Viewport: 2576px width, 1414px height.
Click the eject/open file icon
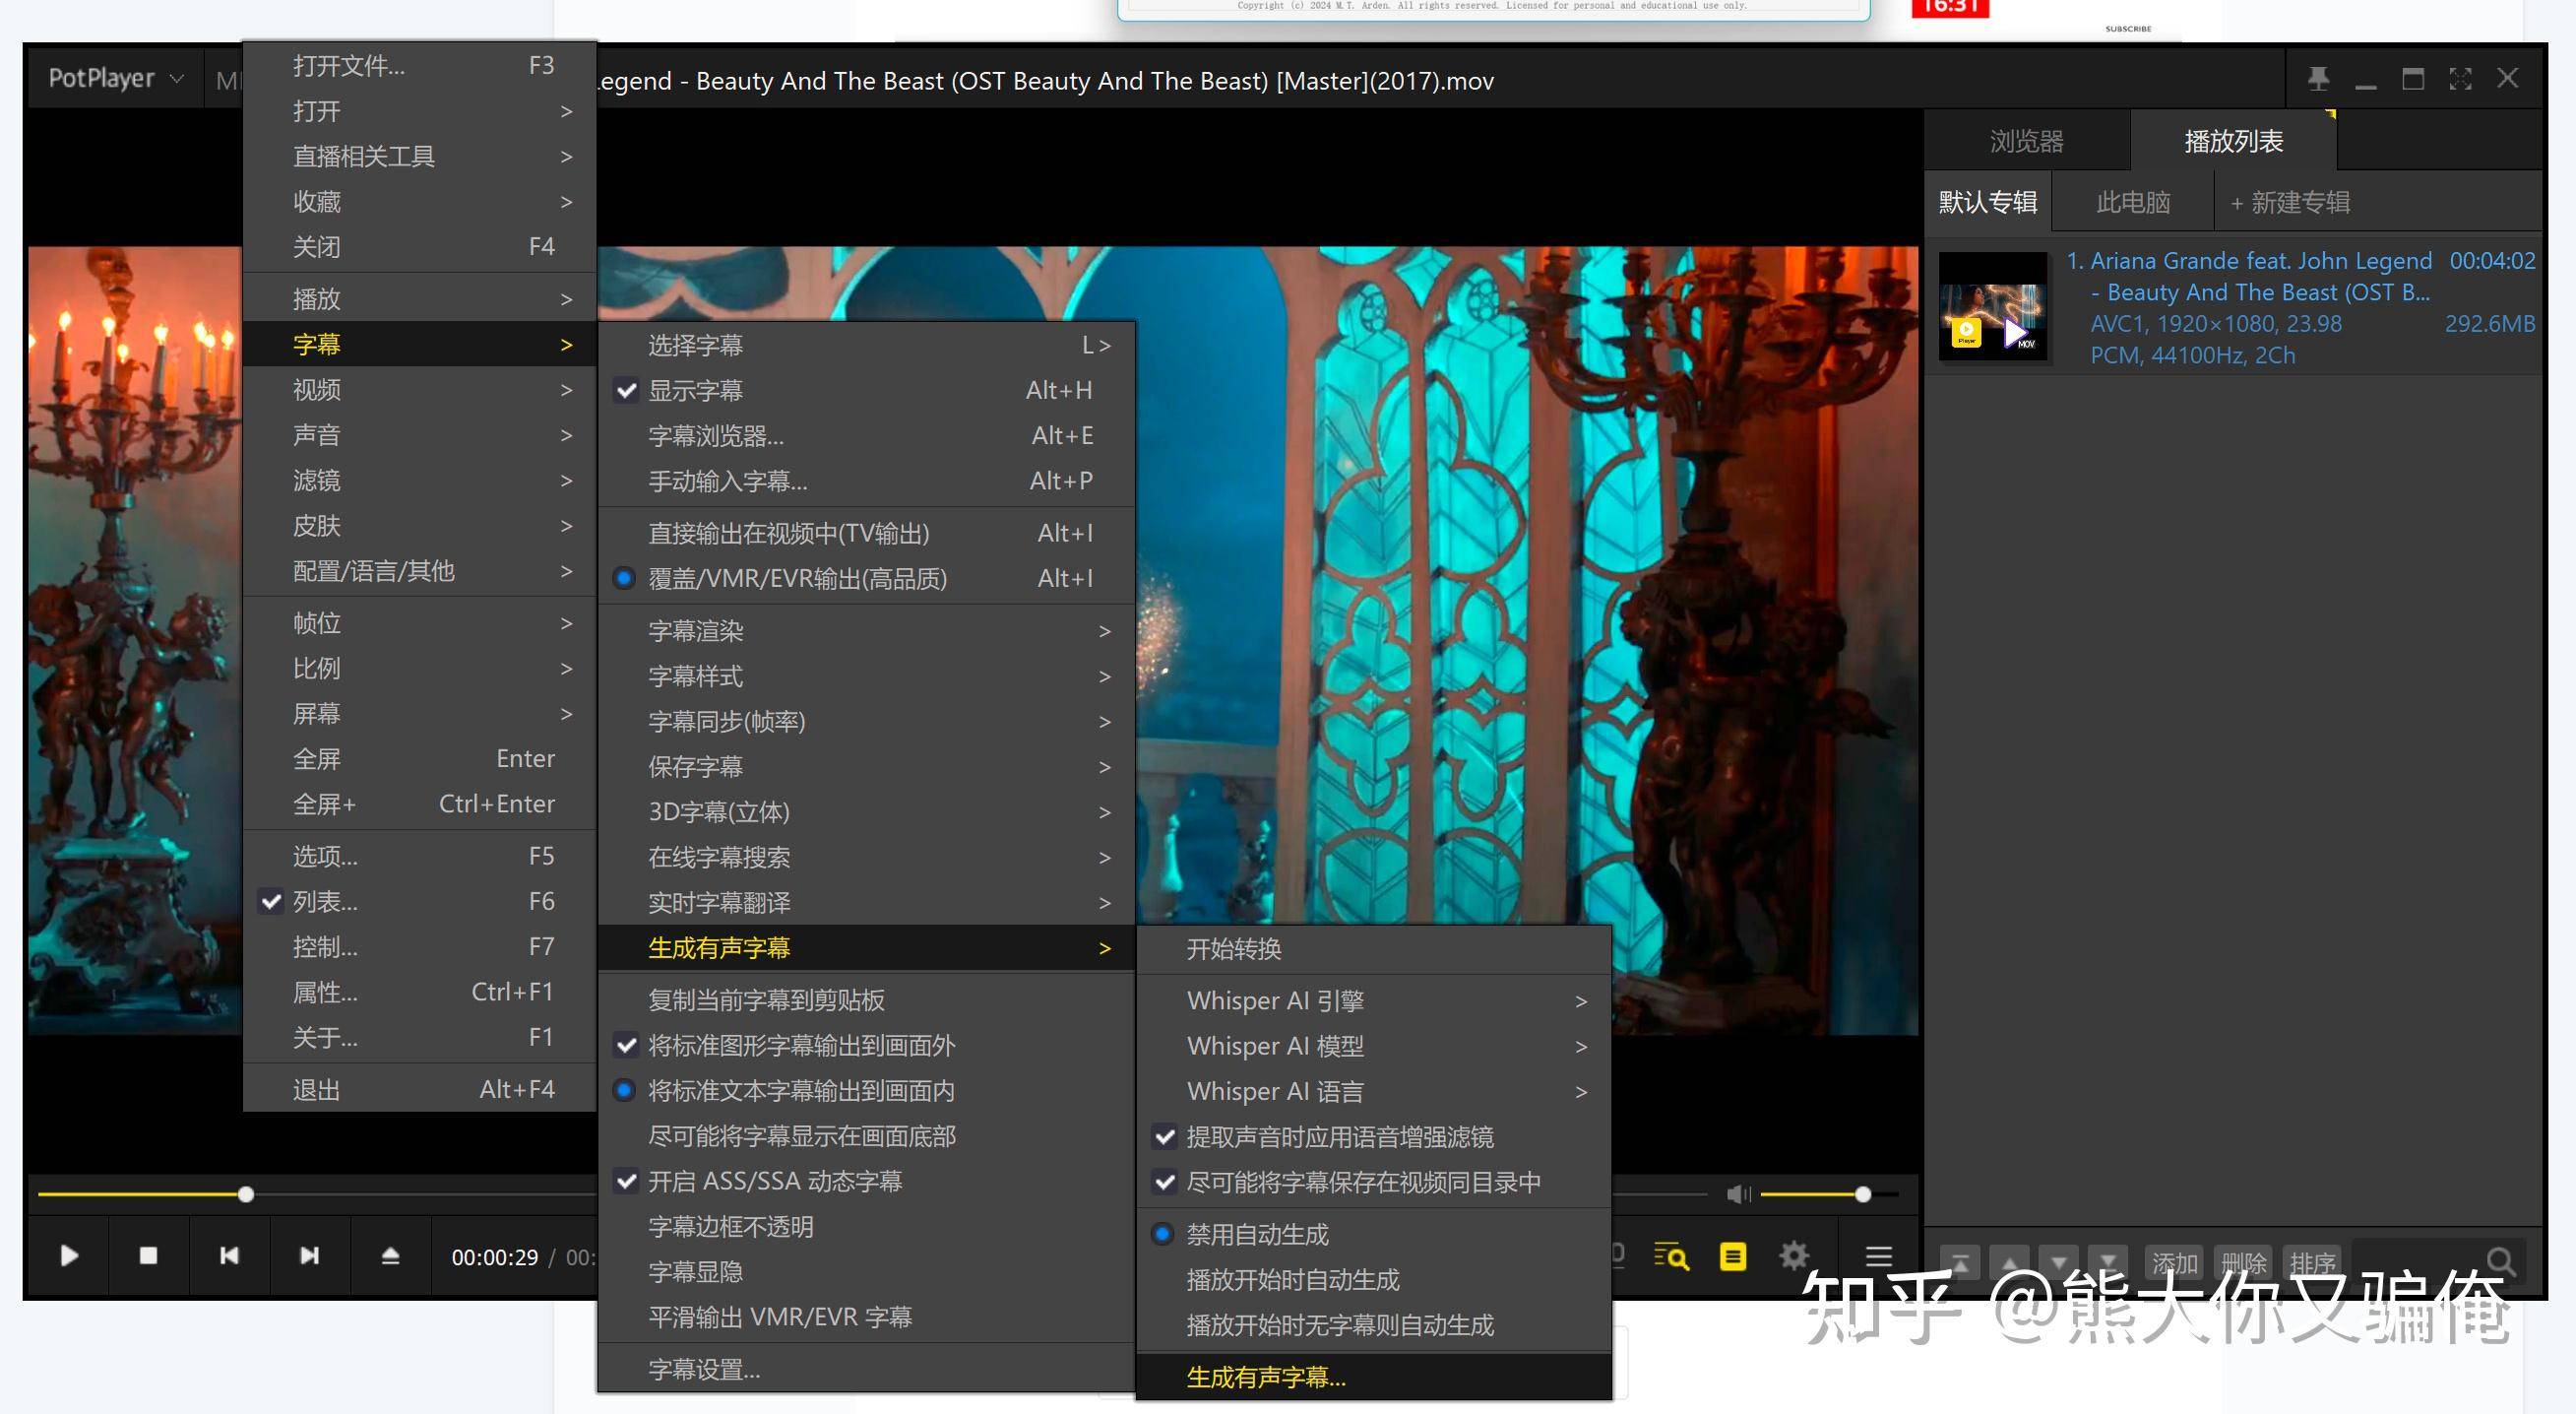390,1255
